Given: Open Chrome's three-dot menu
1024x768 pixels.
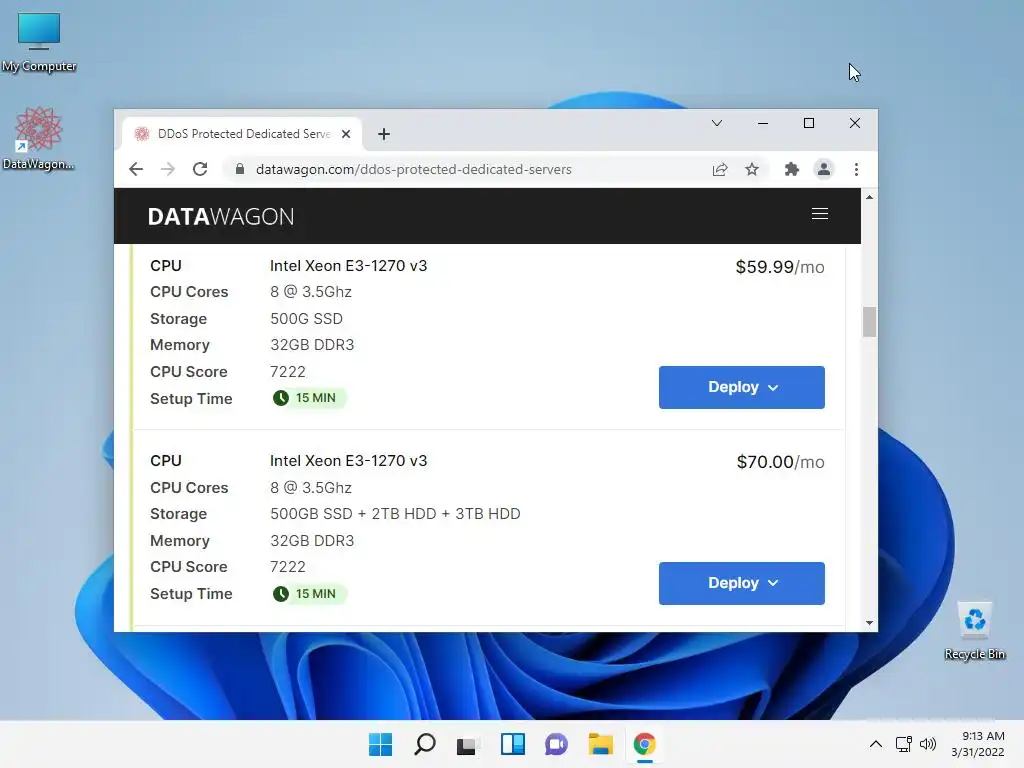Looking at the screenshot, I should point(856,169).
